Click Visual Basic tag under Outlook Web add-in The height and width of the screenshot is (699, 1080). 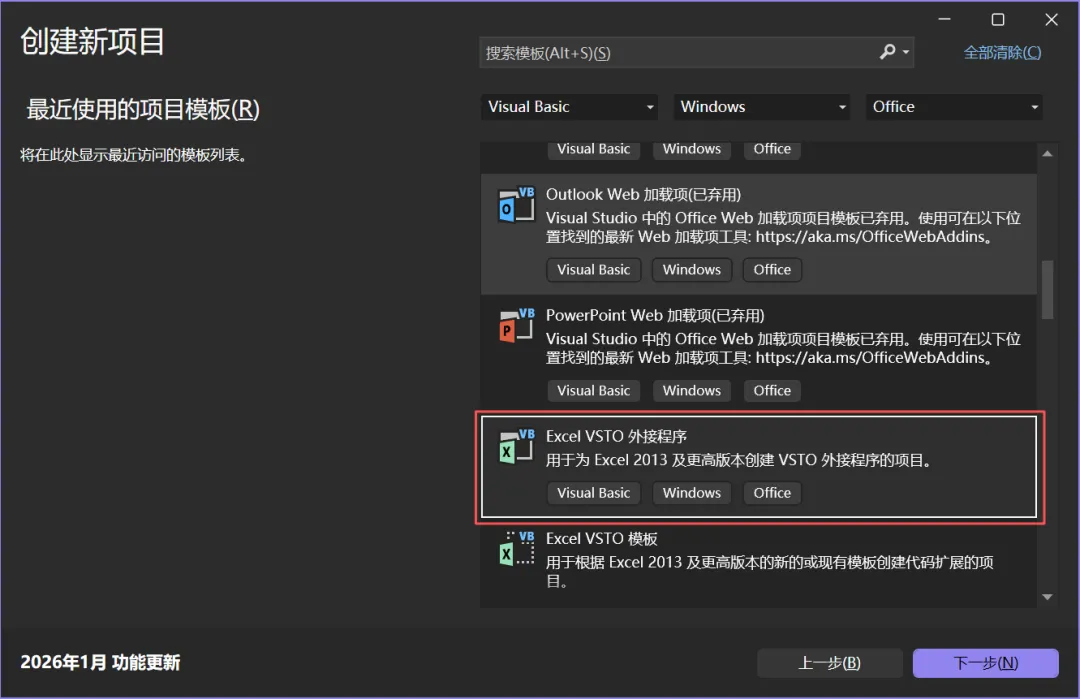click(594, 270)
